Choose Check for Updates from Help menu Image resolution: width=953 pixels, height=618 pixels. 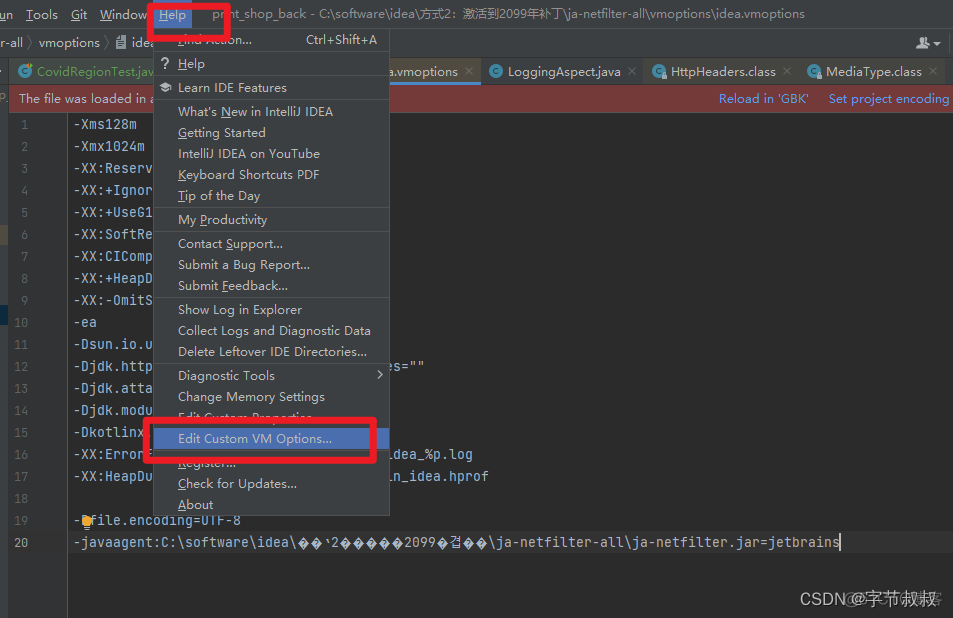[237, 484]
